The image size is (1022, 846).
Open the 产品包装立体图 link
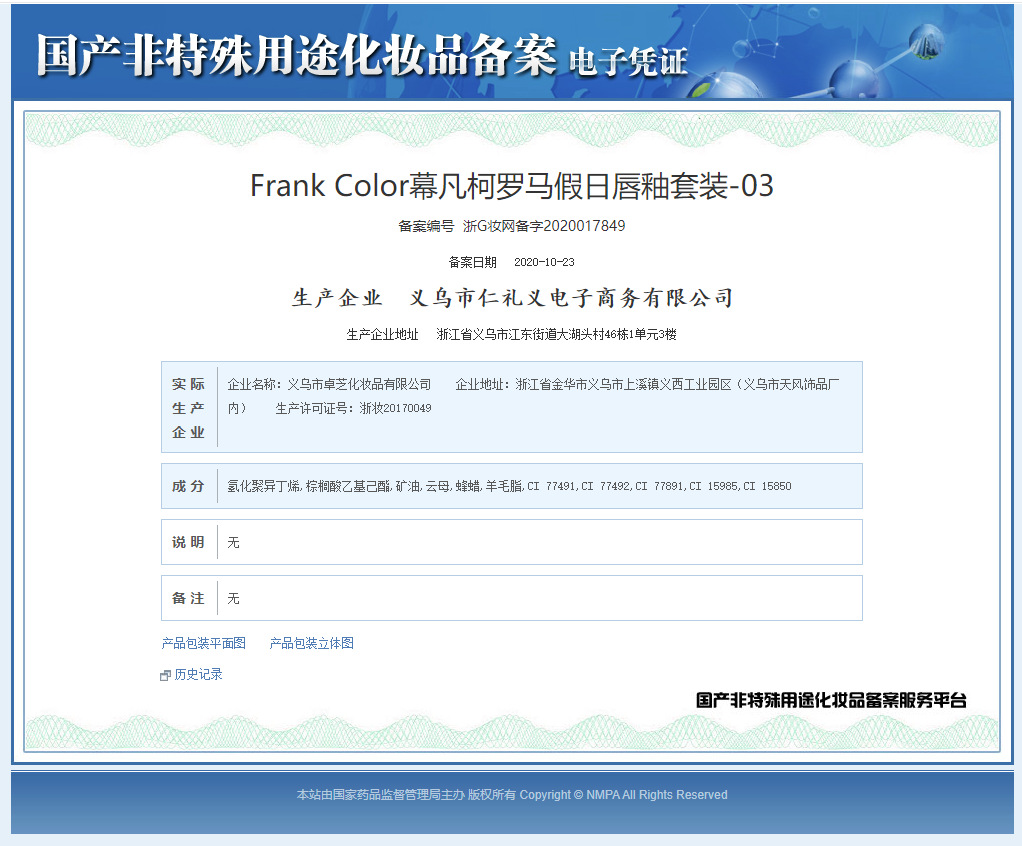pyautogui.click(x=311, y=643)
